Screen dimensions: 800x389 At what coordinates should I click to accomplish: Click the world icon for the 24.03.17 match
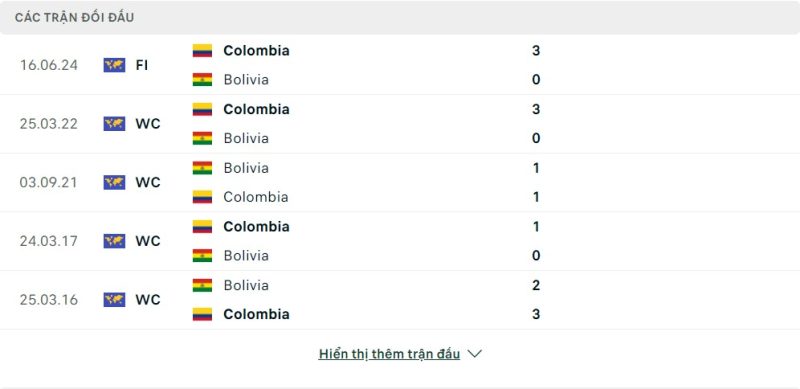coord(114,241)
